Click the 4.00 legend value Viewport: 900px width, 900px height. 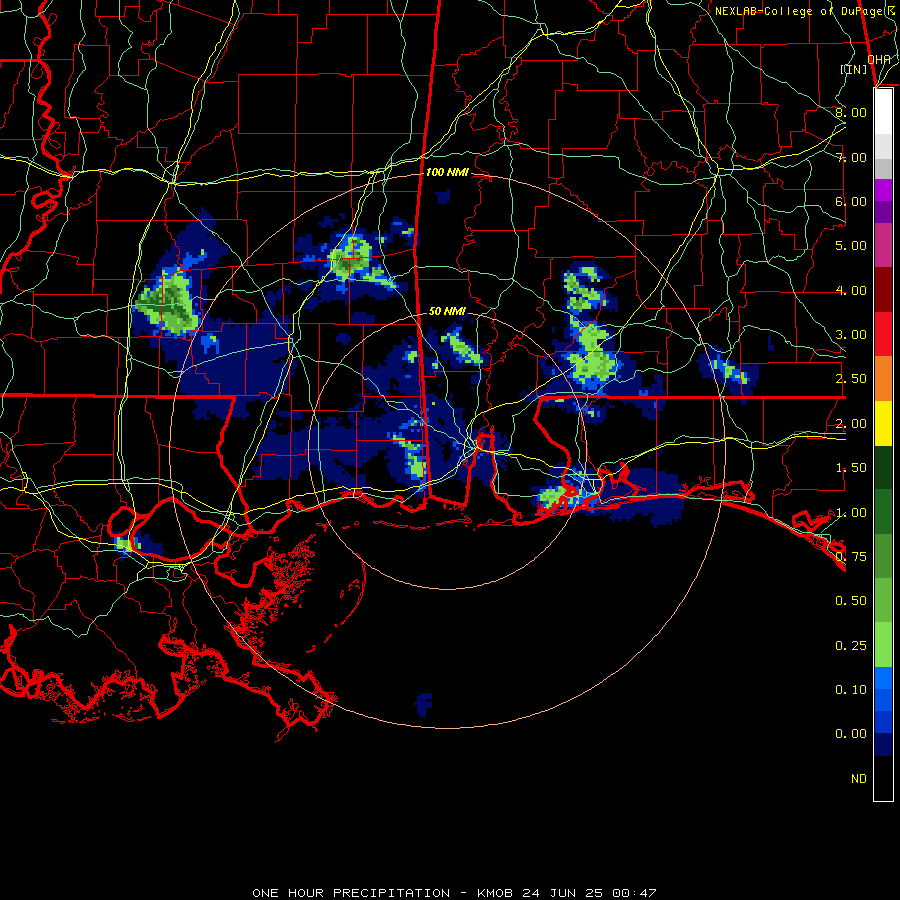coord(851,290)
